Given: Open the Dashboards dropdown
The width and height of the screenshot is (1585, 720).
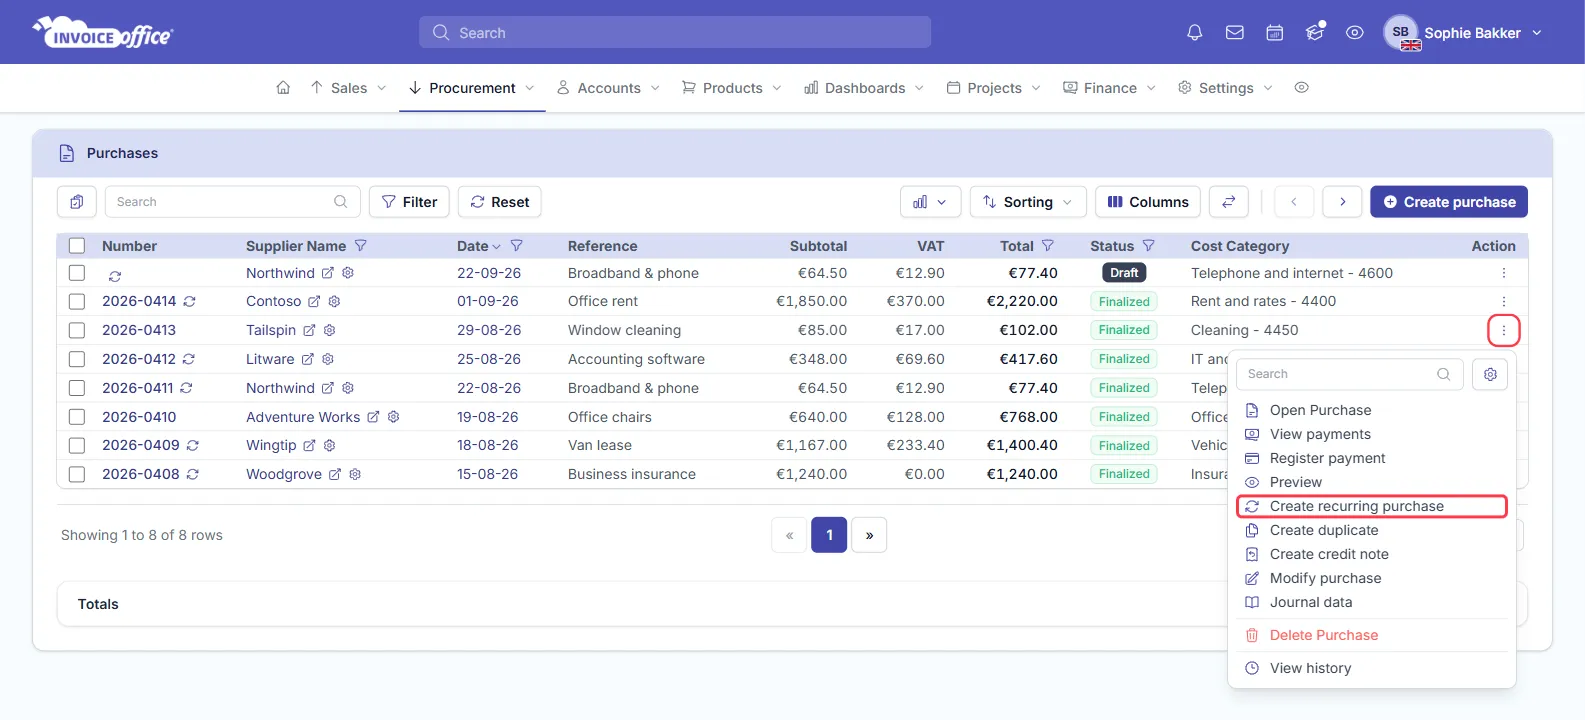Looking at the screenshot, I should point(864,88).
